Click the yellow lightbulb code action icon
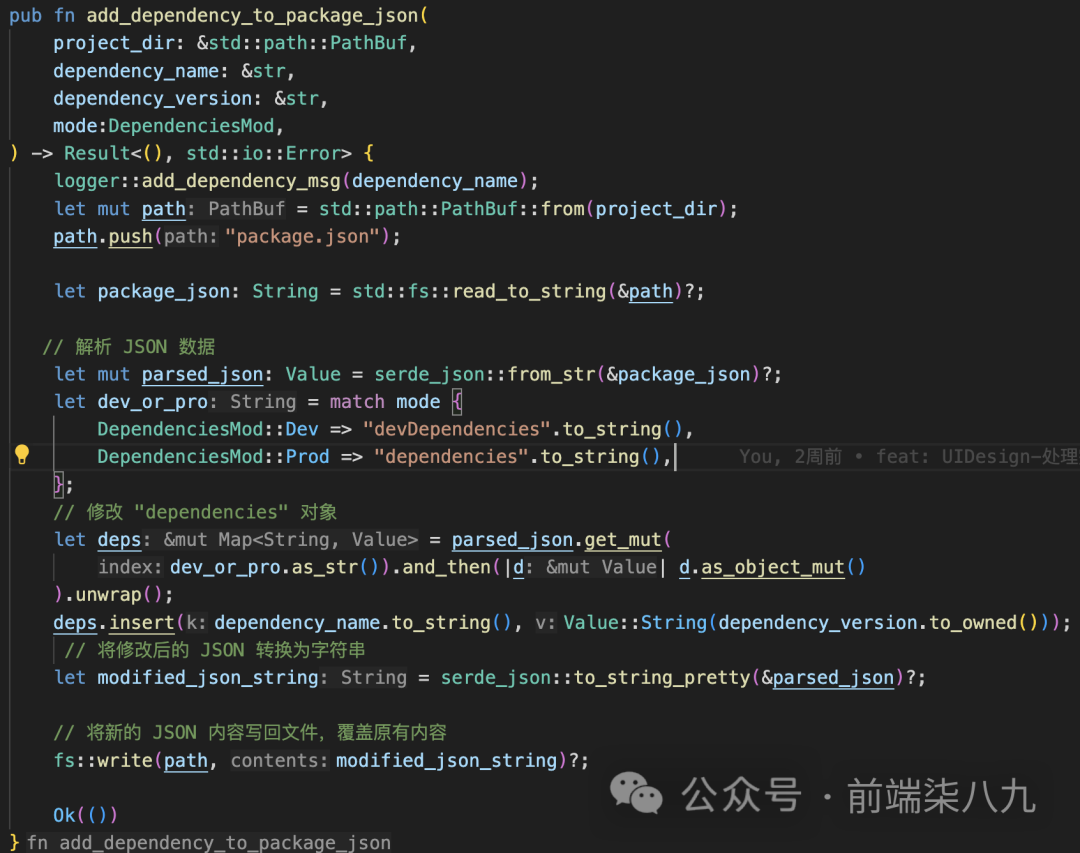This screenshot has height=853, width=1080. 22,455
